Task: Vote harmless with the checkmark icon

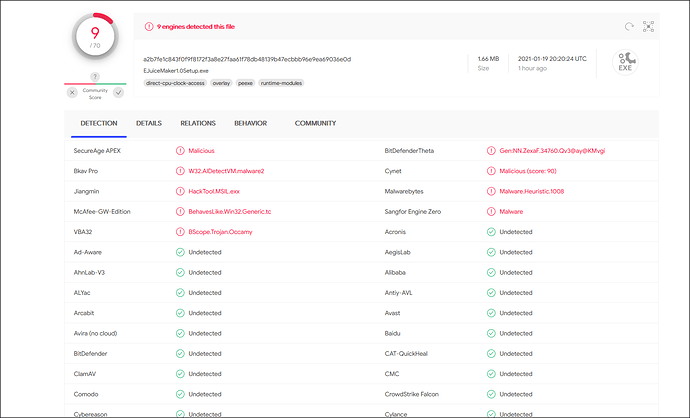Action: click(x=118, y=92)
